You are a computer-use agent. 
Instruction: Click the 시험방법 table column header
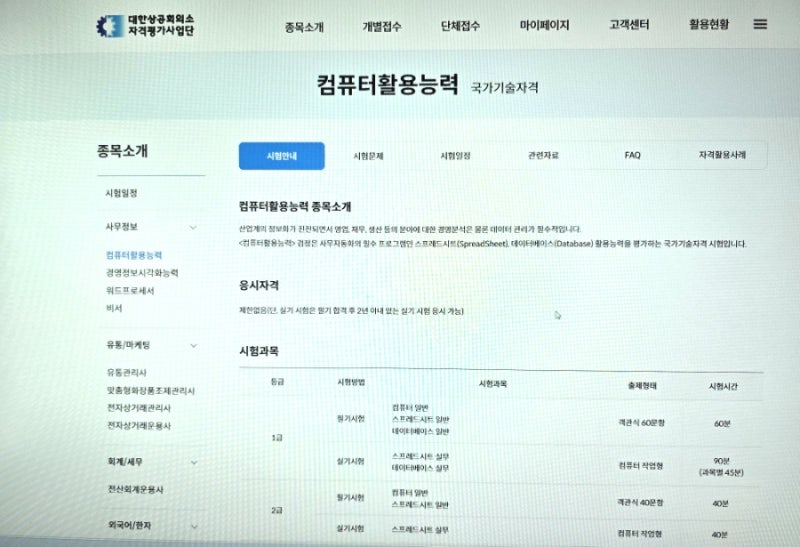[351, 382]
